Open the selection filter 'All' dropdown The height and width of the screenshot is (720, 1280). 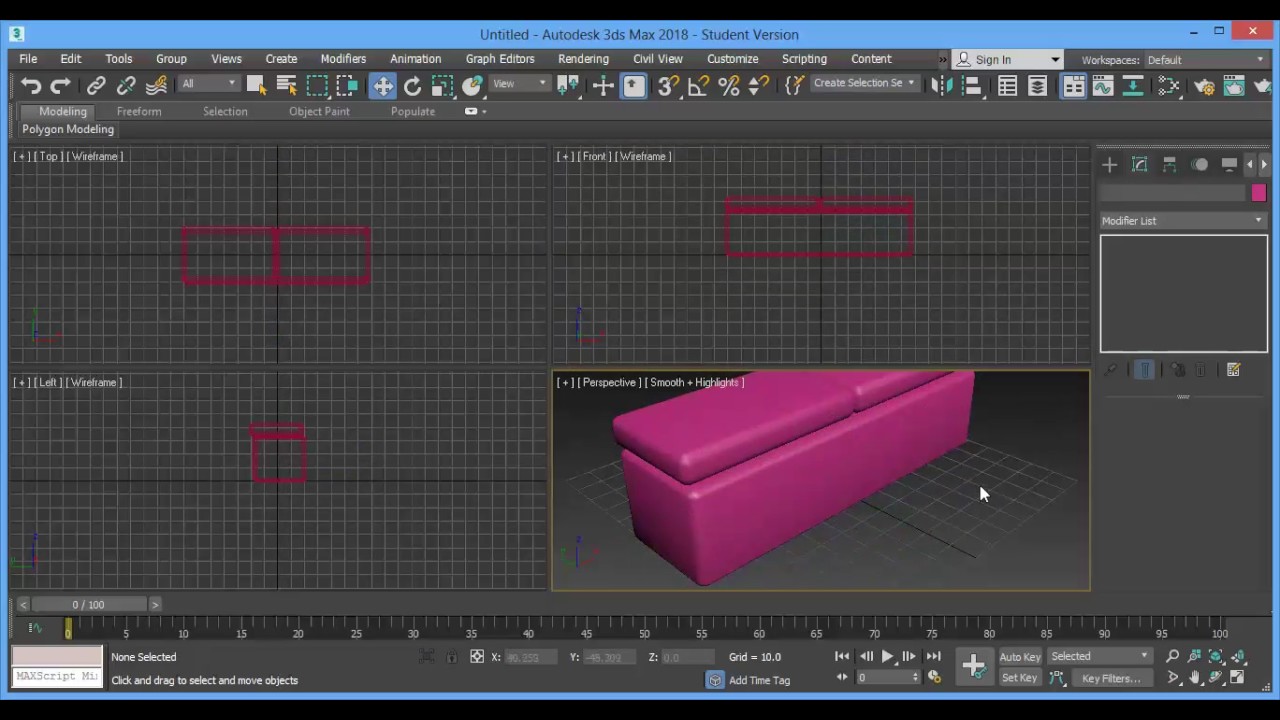(209, 84)
